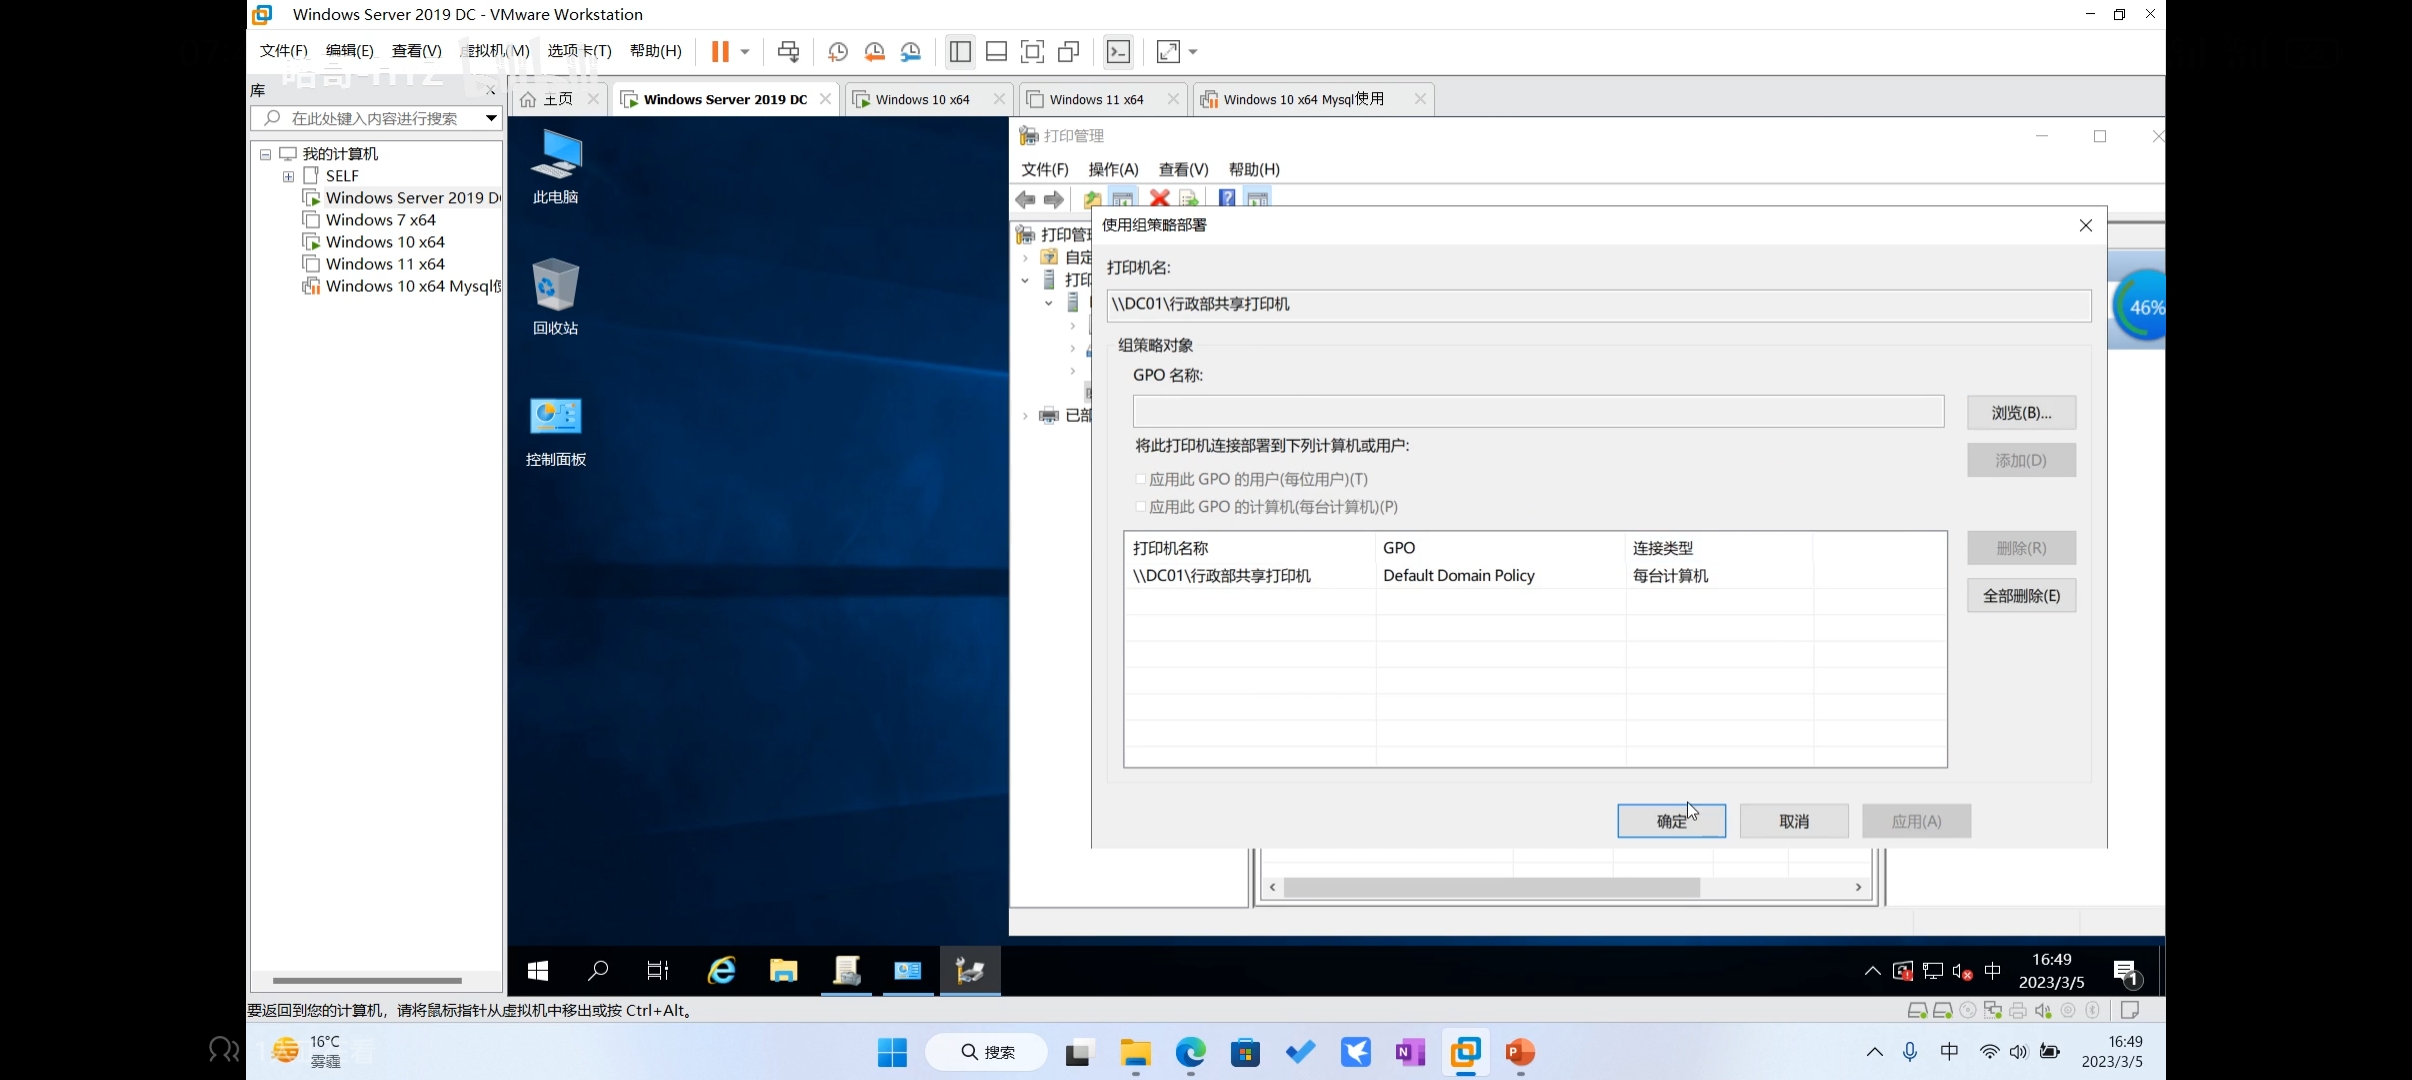Image resolution: width=2412 pixels, height=1080 pixels.
Task: Click the 确定 button in the dialog
Action: click(x=1671, y=821)
